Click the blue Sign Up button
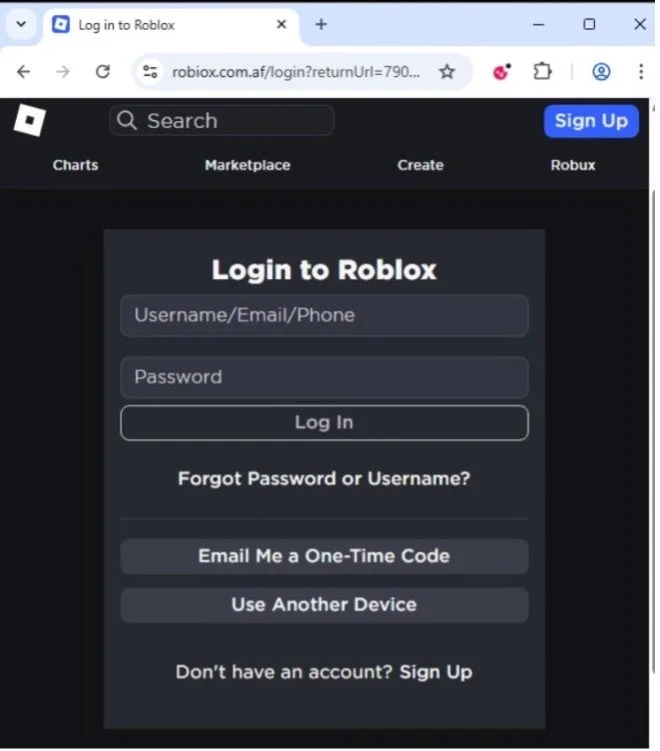 click(x=591, y=121)
